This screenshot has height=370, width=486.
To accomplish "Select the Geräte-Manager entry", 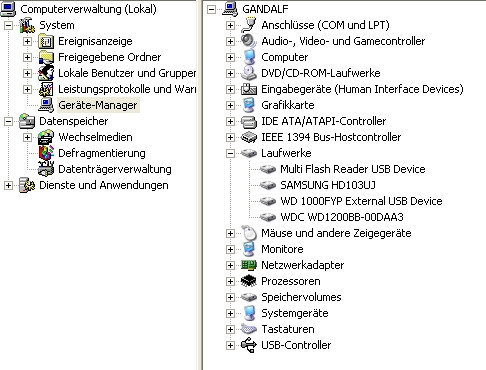I will (x=98, y=105).
